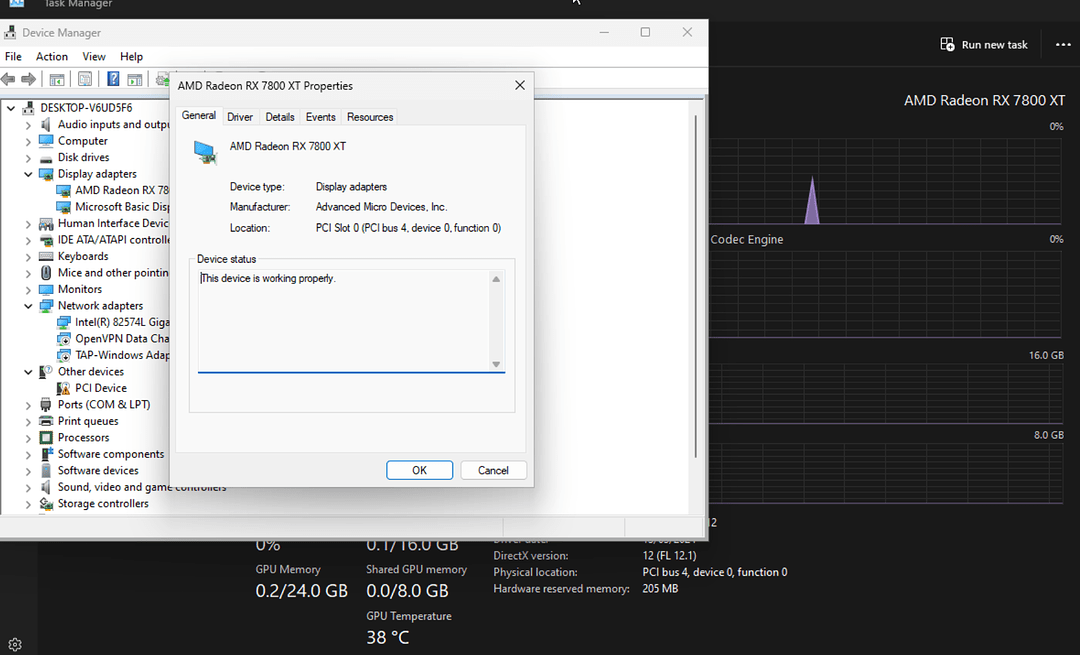The height and width of the screenshot is (655, 1080).
Task: Click the Properties toolbar icon
Action: click(85, 79)
